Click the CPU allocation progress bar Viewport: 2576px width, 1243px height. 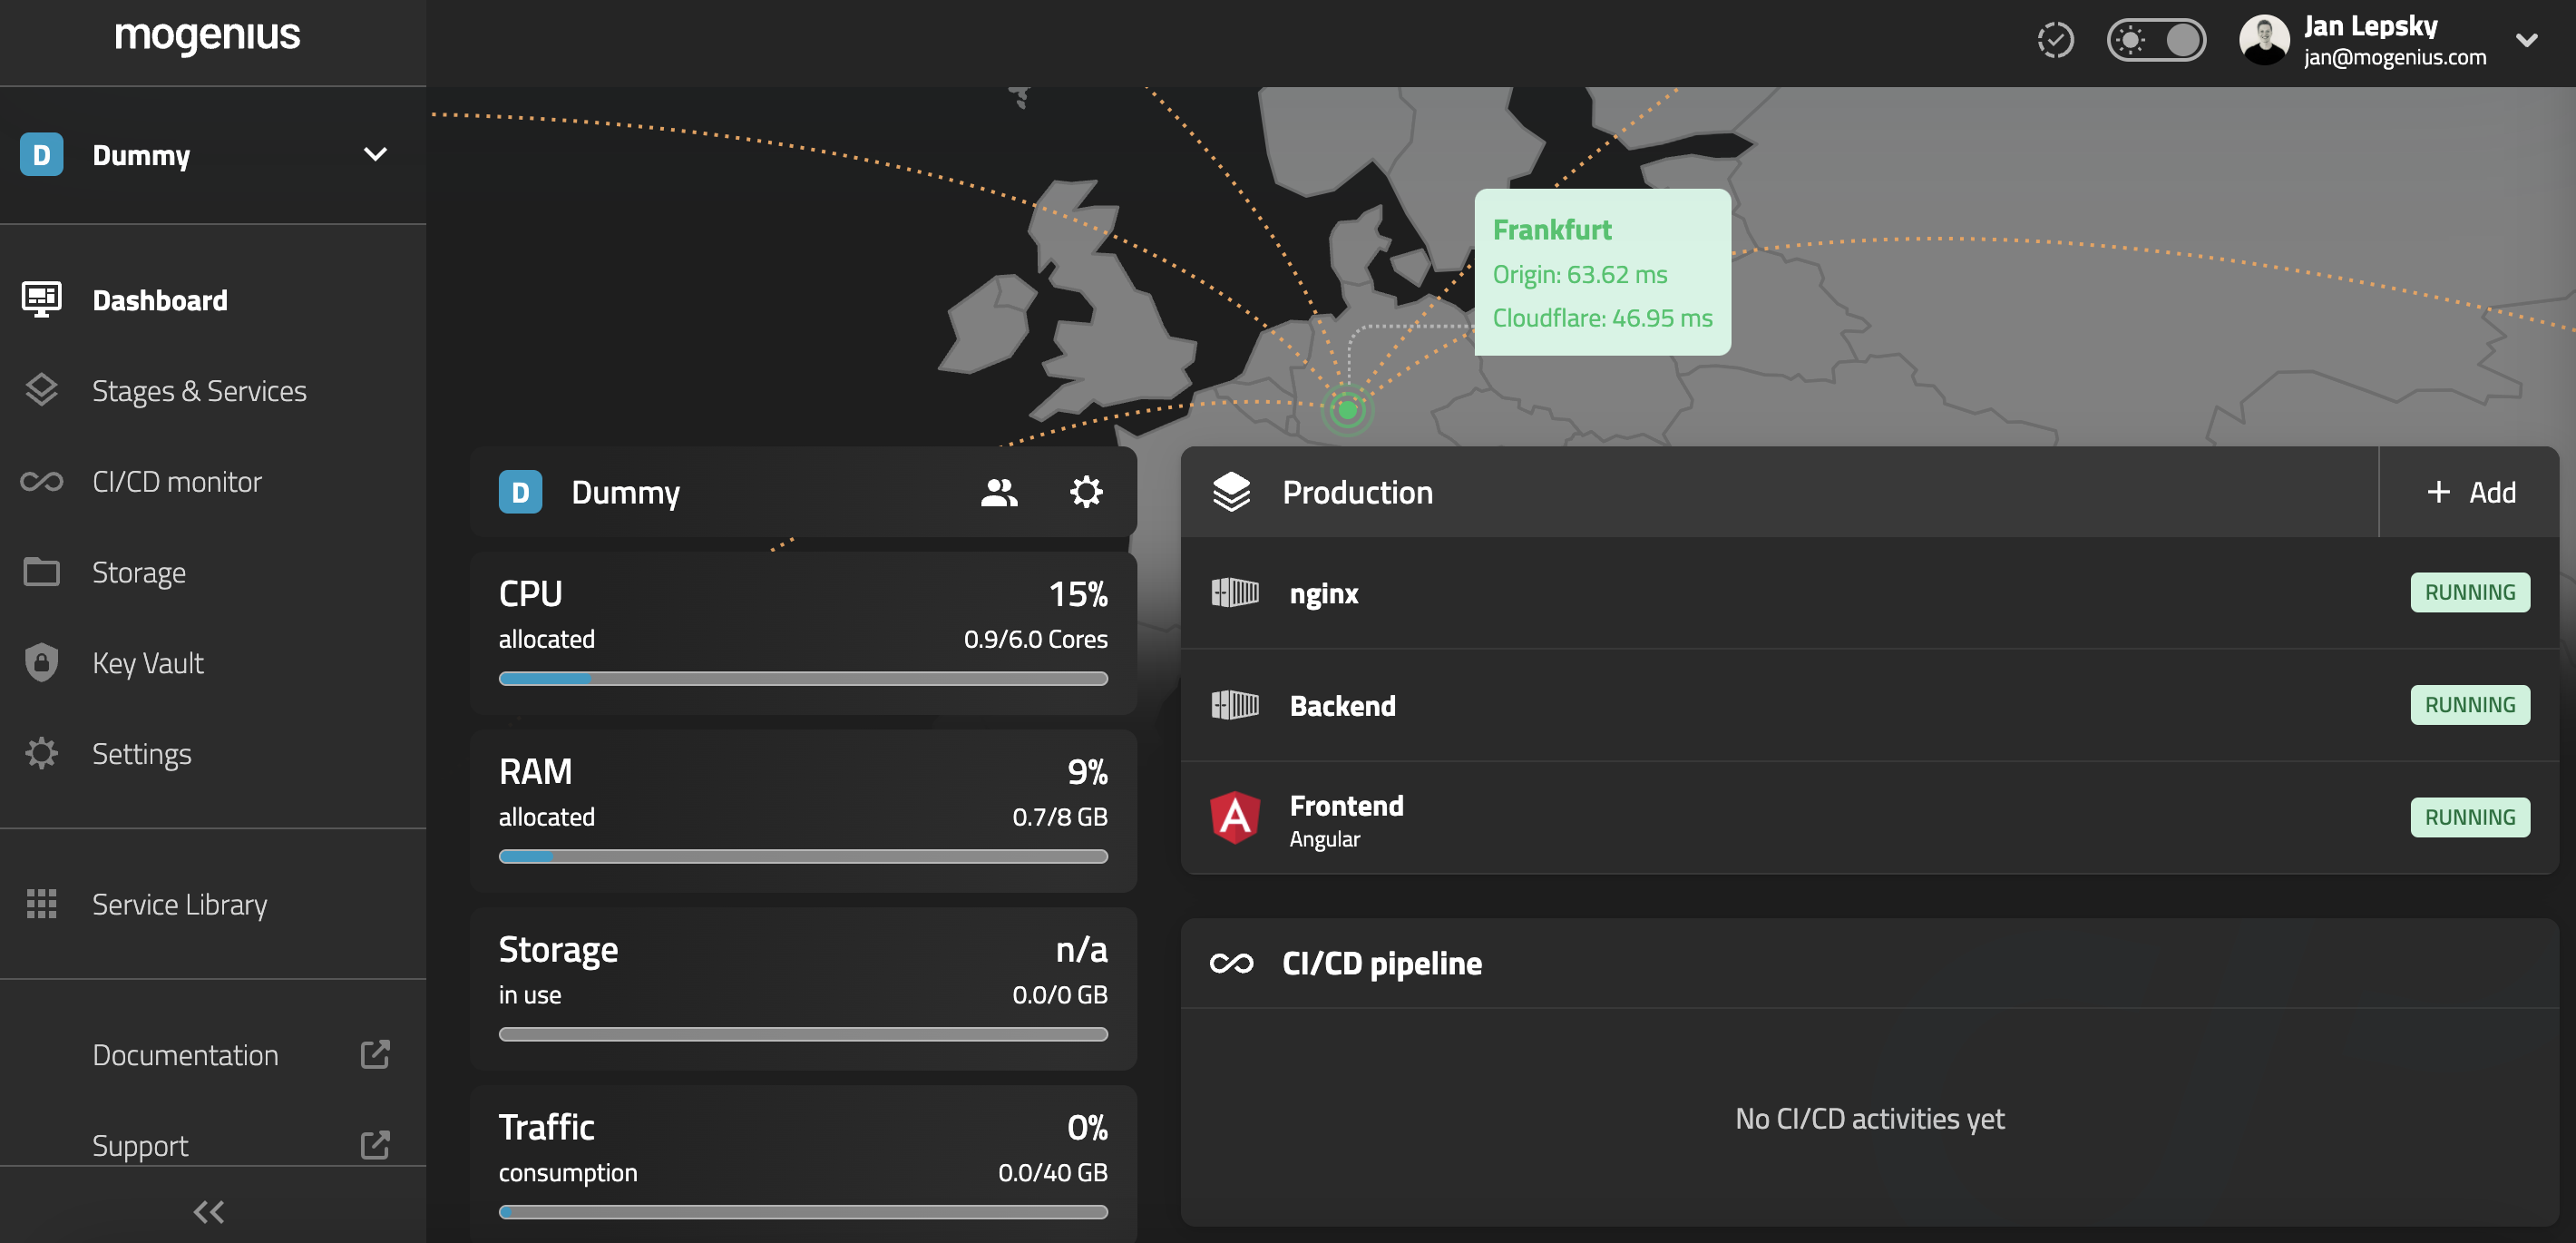[803, 678]
